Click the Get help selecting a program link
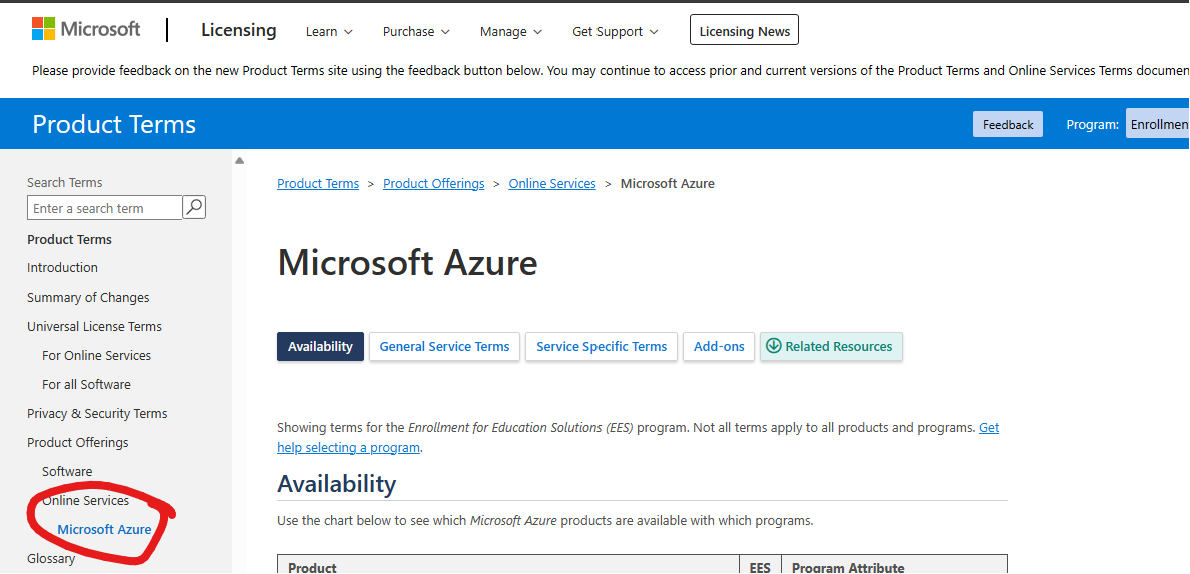Screen dimensions: 1190x574 pos(349,447)
